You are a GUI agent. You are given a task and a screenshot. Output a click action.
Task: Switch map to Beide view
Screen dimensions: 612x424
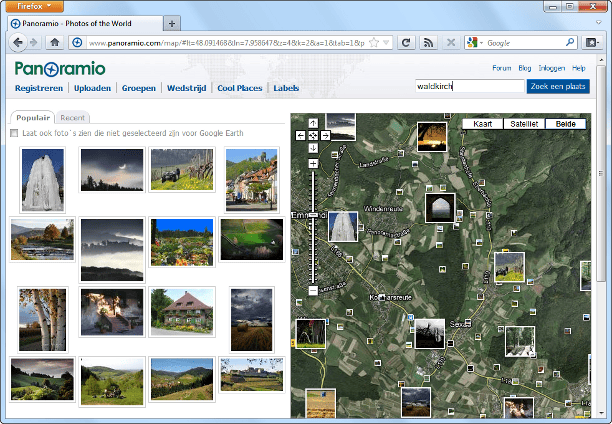[566, 124]
